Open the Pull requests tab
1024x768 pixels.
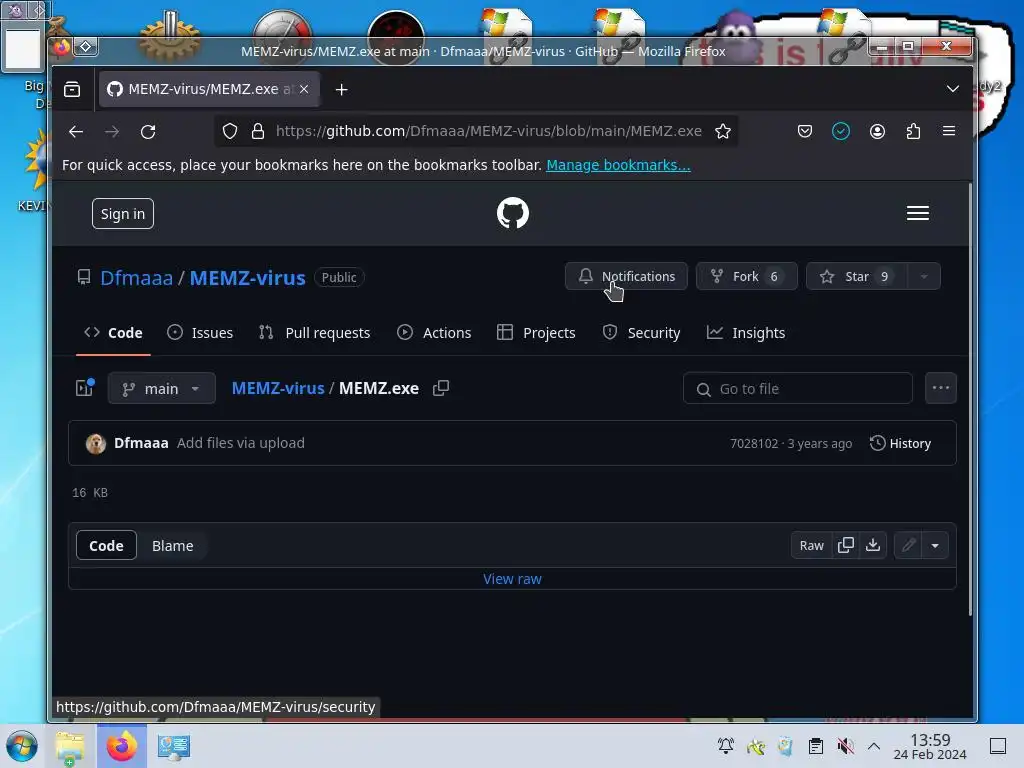314,332
